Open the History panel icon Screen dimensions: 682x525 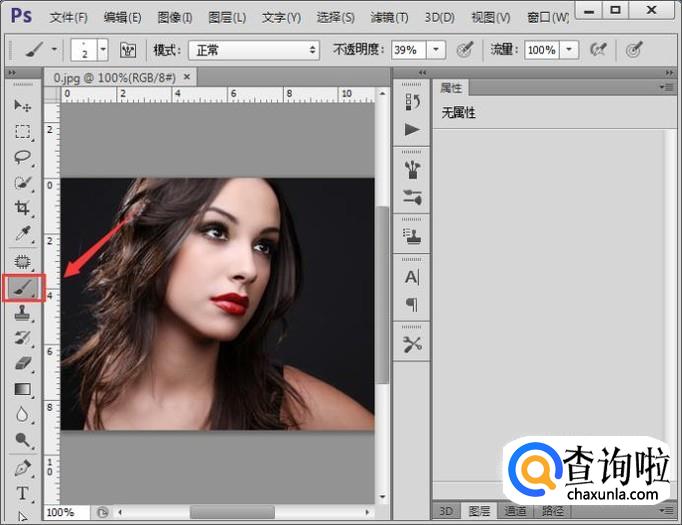coord(412,102)
